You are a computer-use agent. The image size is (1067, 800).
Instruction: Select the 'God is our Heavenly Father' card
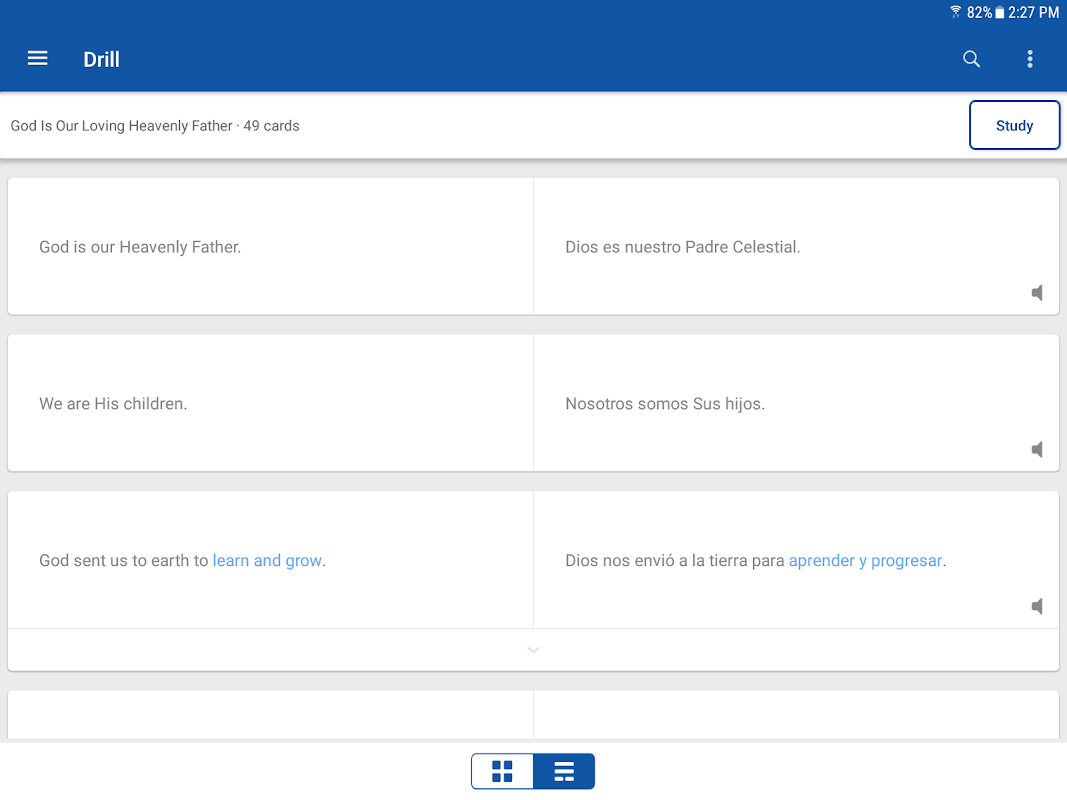pyautogui.click(x=140, y=247)
